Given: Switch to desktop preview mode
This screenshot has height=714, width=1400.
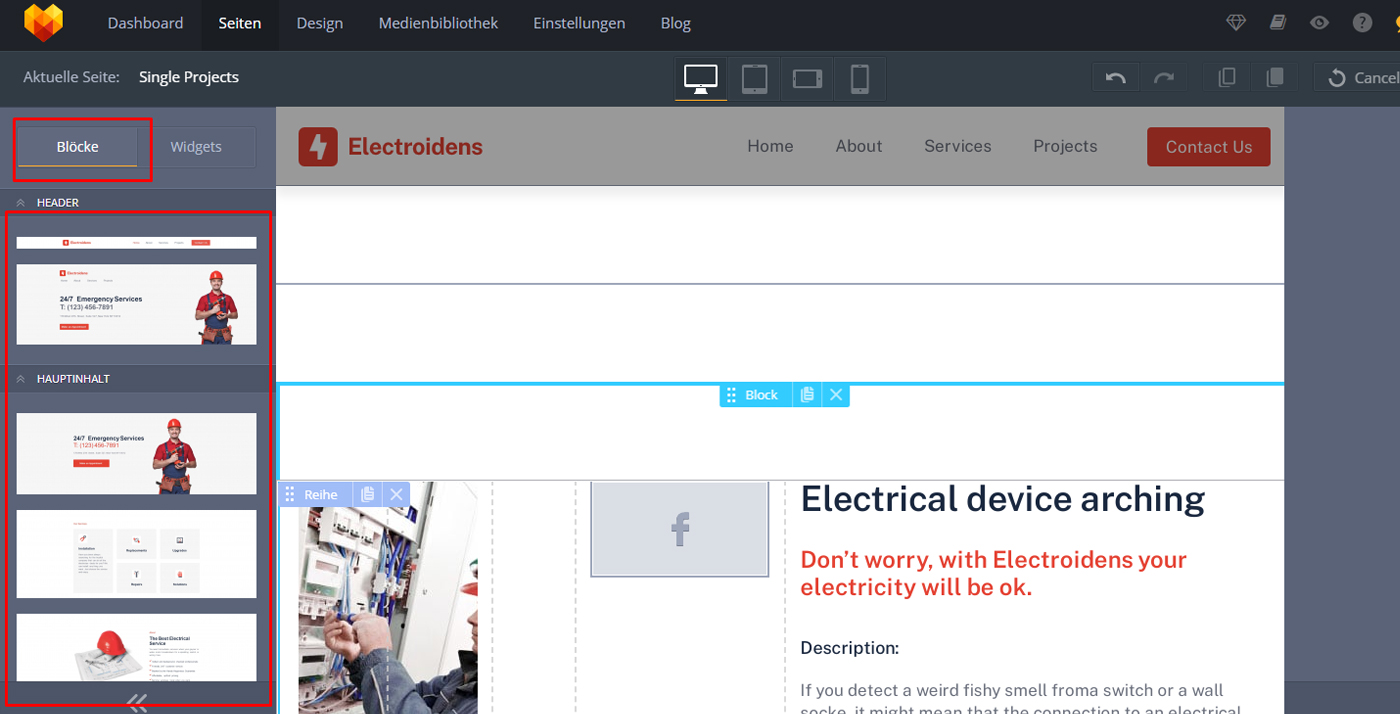Looking at the screenshot, I should [700, 78].
